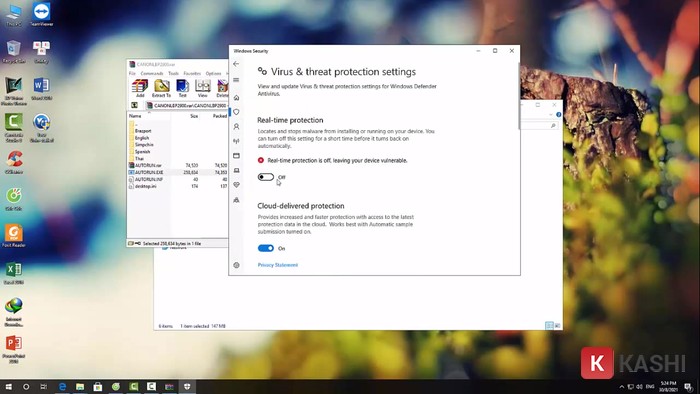Viewport: 700px width, 394px height.
Task: Open TeamViewer desktop shortcut
Action: 41,14
